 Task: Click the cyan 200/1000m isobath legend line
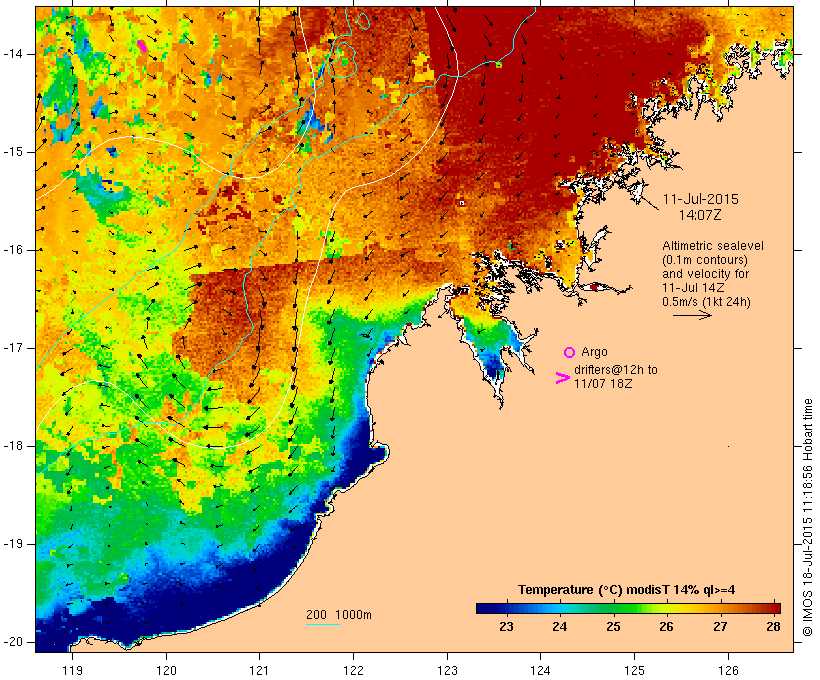323,624
